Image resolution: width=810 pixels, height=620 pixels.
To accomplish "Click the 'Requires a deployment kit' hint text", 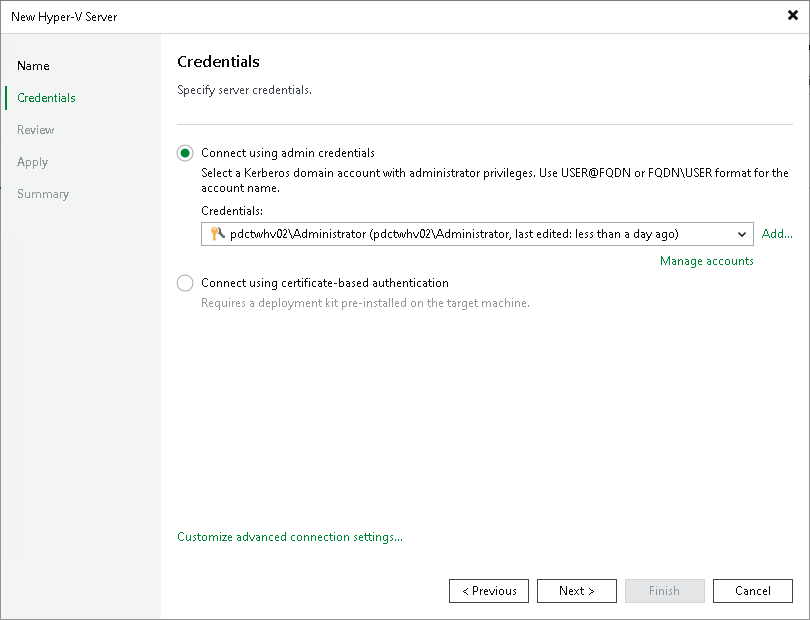I will (365, 303).
